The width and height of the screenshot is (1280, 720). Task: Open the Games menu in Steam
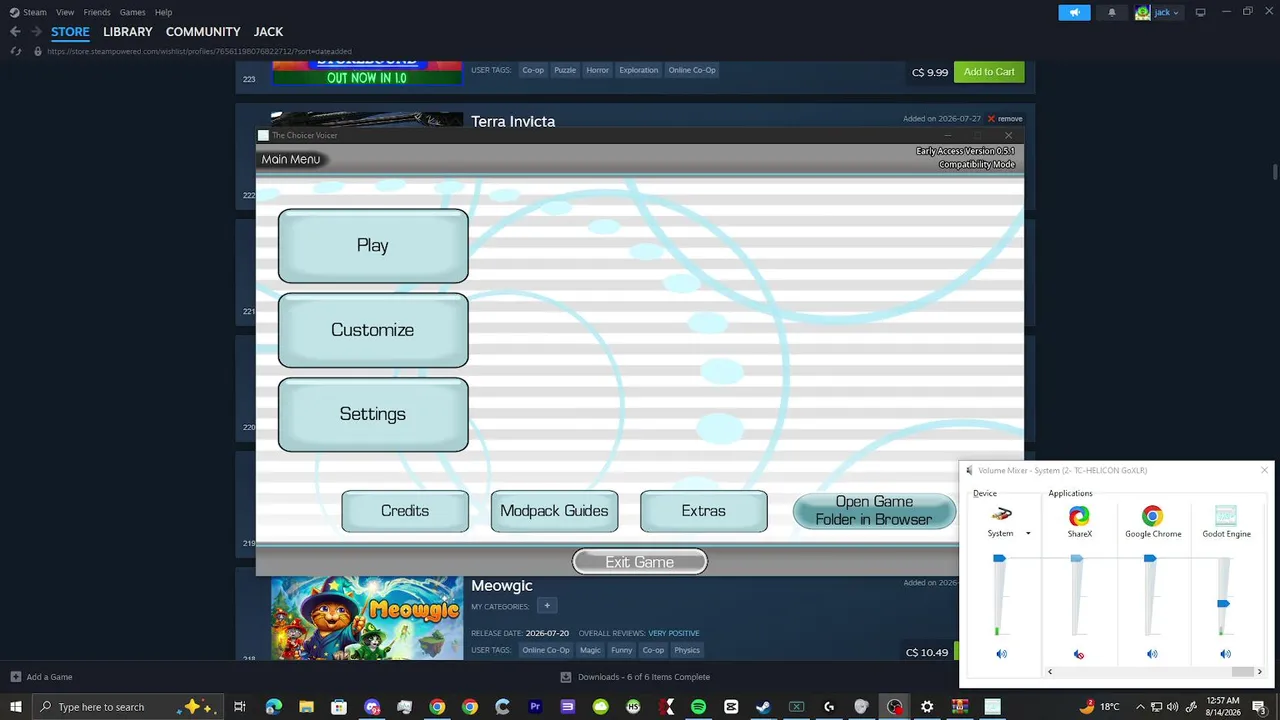pyautogui.click(x=132, y=12)
